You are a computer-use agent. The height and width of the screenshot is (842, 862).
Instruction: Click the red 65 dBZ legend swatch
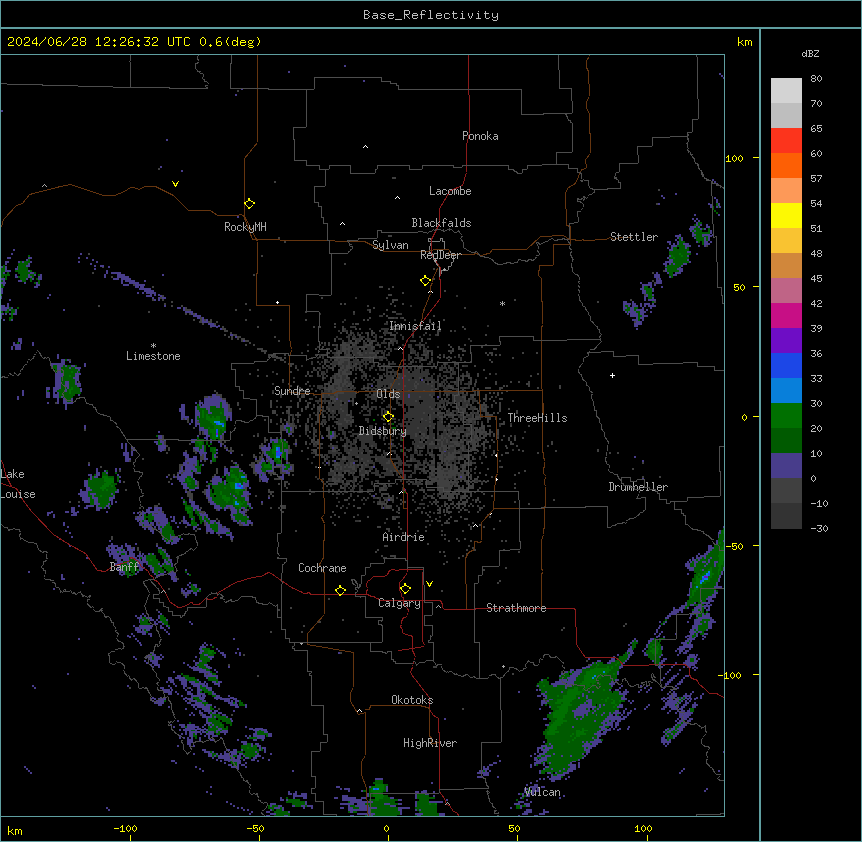pos(786,141)
